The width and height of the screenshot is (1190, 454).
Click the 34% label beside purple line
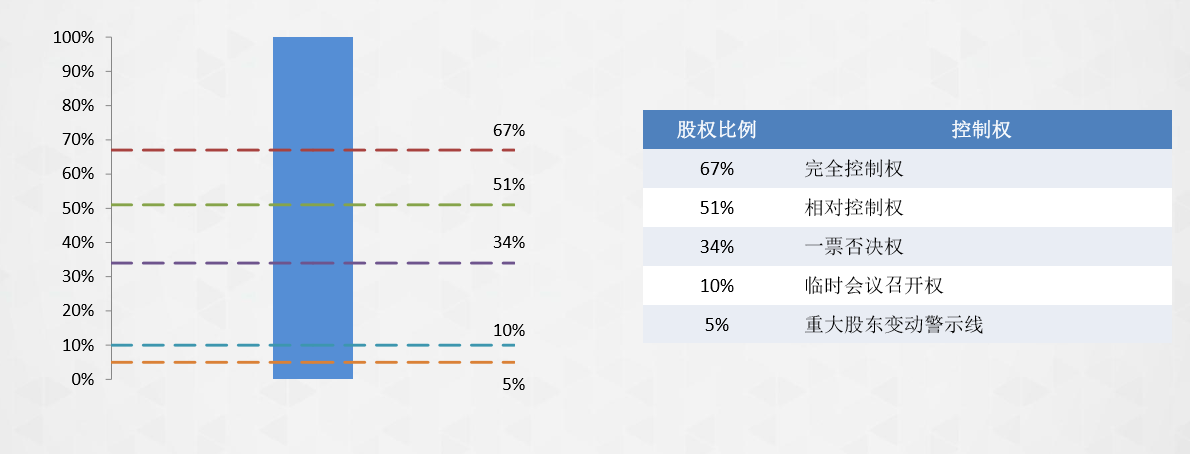508,243
